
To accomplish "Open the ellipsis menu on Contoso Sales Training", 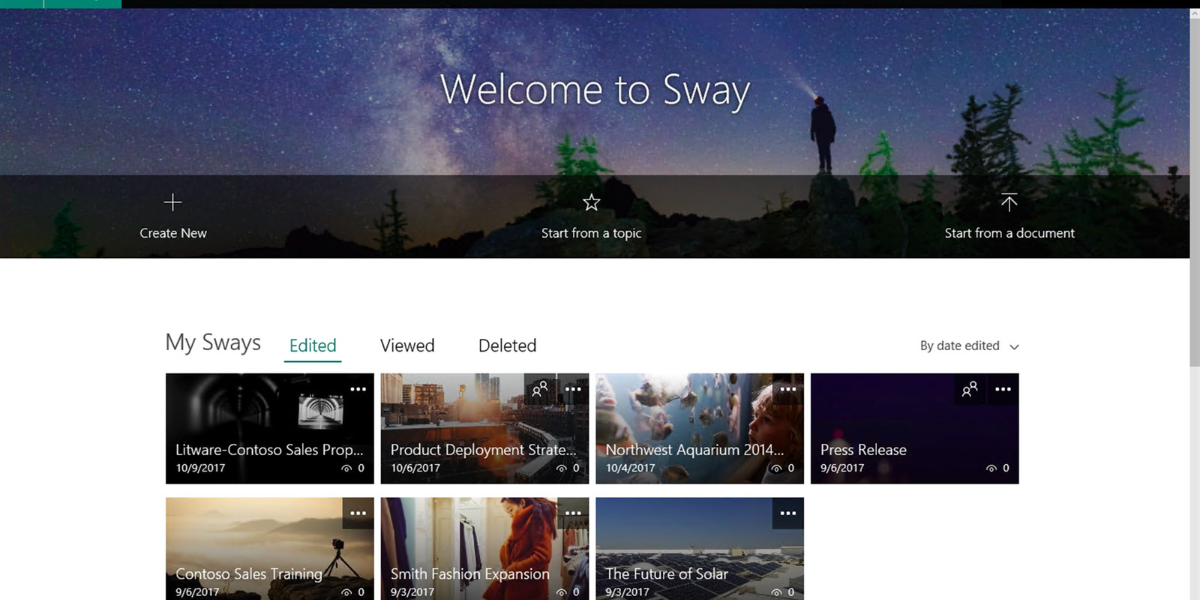I will click(358, 512).
